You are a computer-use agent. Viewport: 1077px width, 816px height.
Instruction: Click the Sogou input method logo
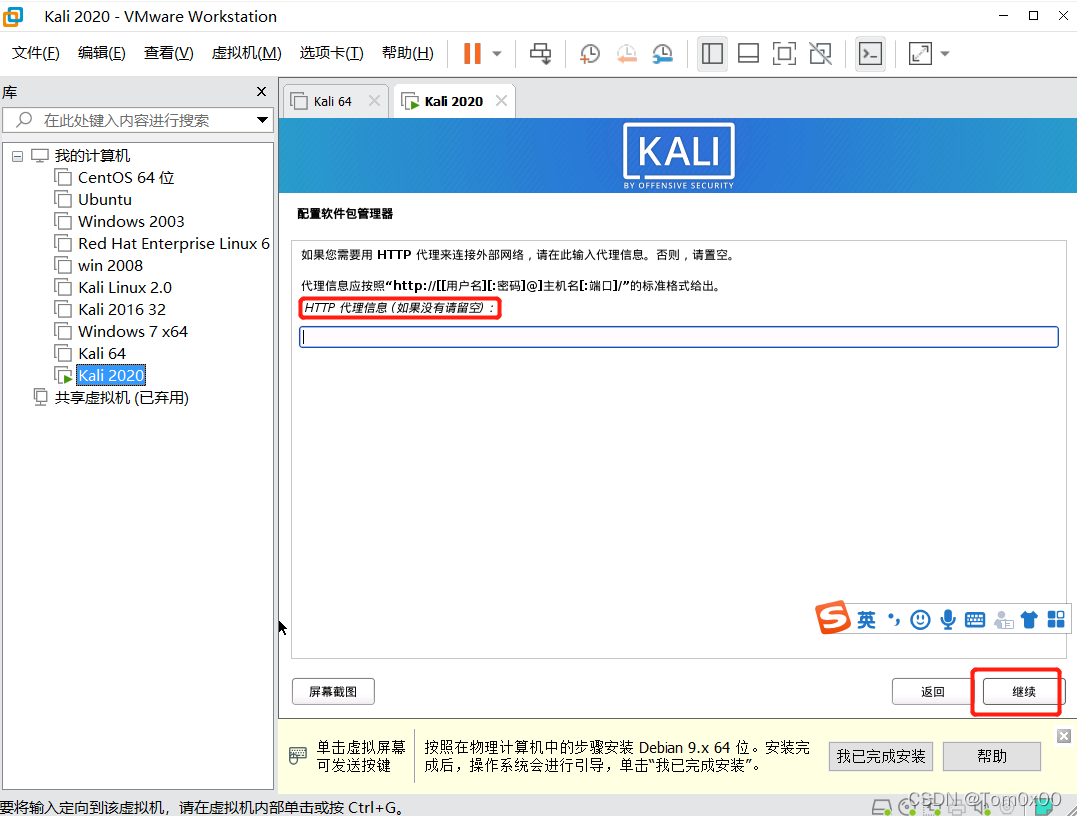point(832,617)
